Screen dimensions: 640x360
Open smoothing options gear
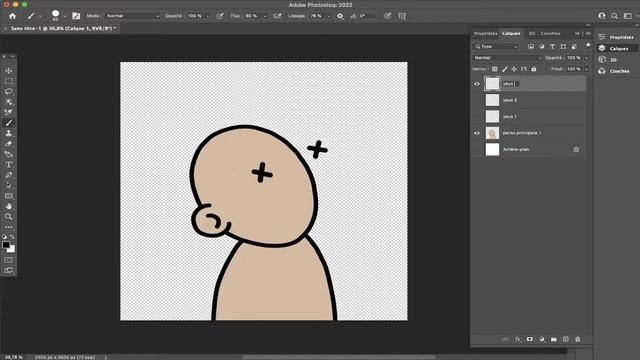coord(340,16)
